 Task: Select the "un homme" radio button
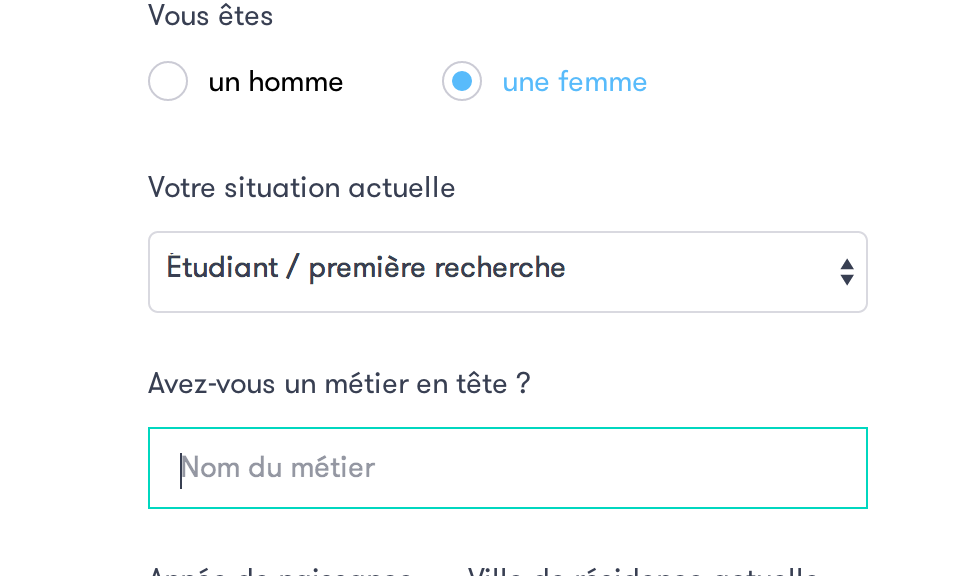pos(168,82)
